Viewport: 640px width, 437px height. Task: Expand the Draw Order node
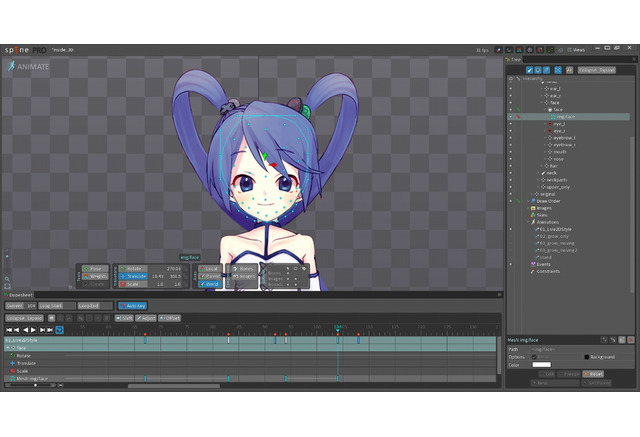click(x=528, y=201)
